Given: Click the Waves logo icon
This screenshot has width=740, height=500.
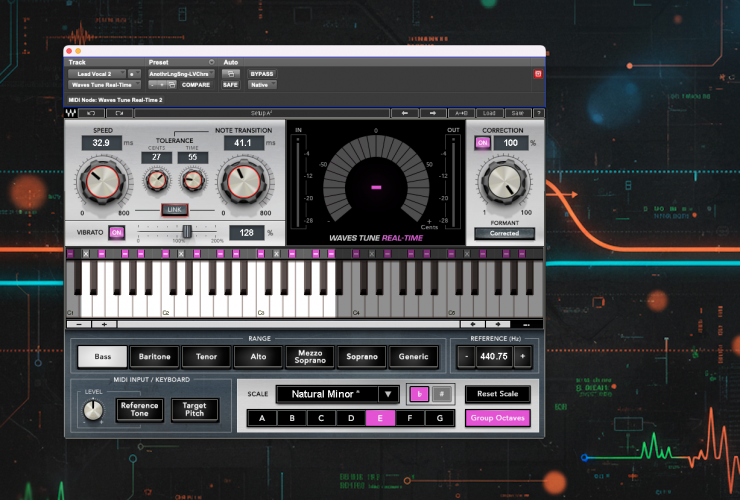Looking at the screenshot, I should click(x=71, y=113).
